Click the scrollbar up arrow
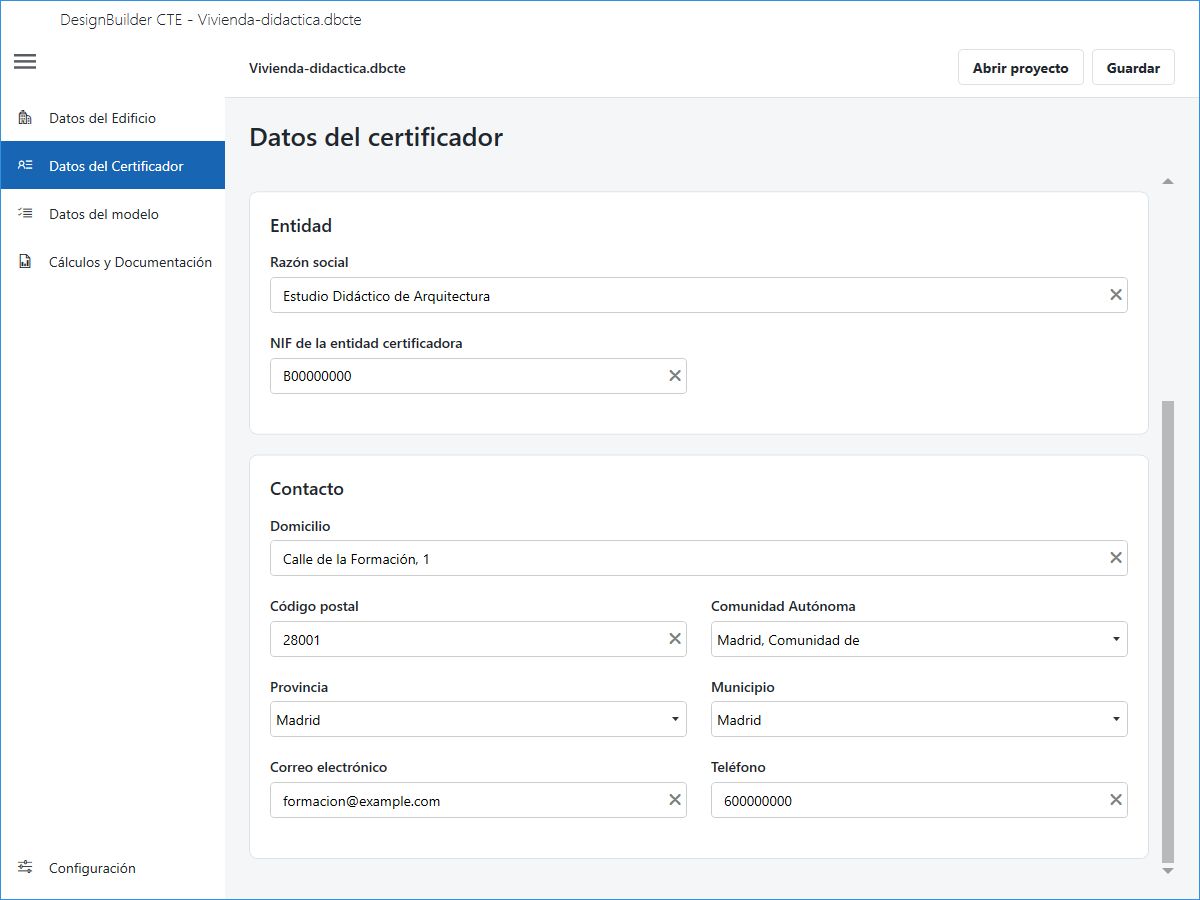This screenshot has width=1200, height=900. click(1167, 181)
